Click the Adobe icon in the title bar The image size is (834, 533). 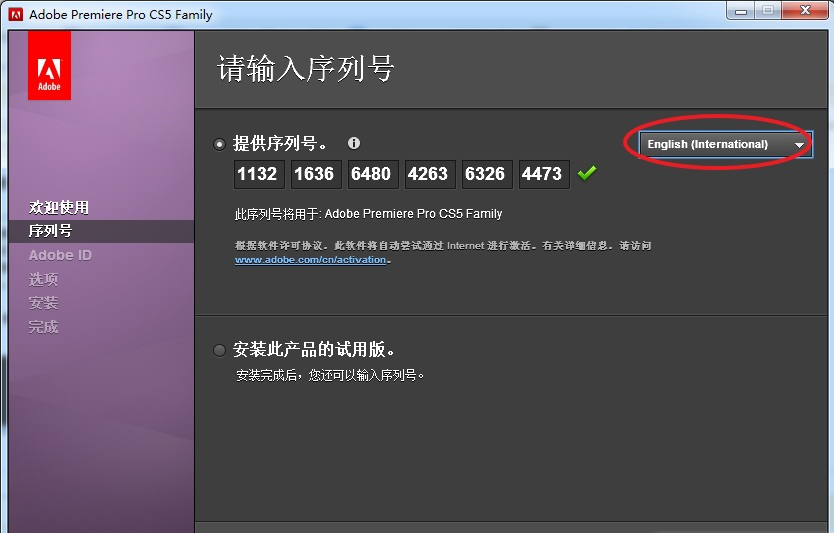(x=16, y=14)
